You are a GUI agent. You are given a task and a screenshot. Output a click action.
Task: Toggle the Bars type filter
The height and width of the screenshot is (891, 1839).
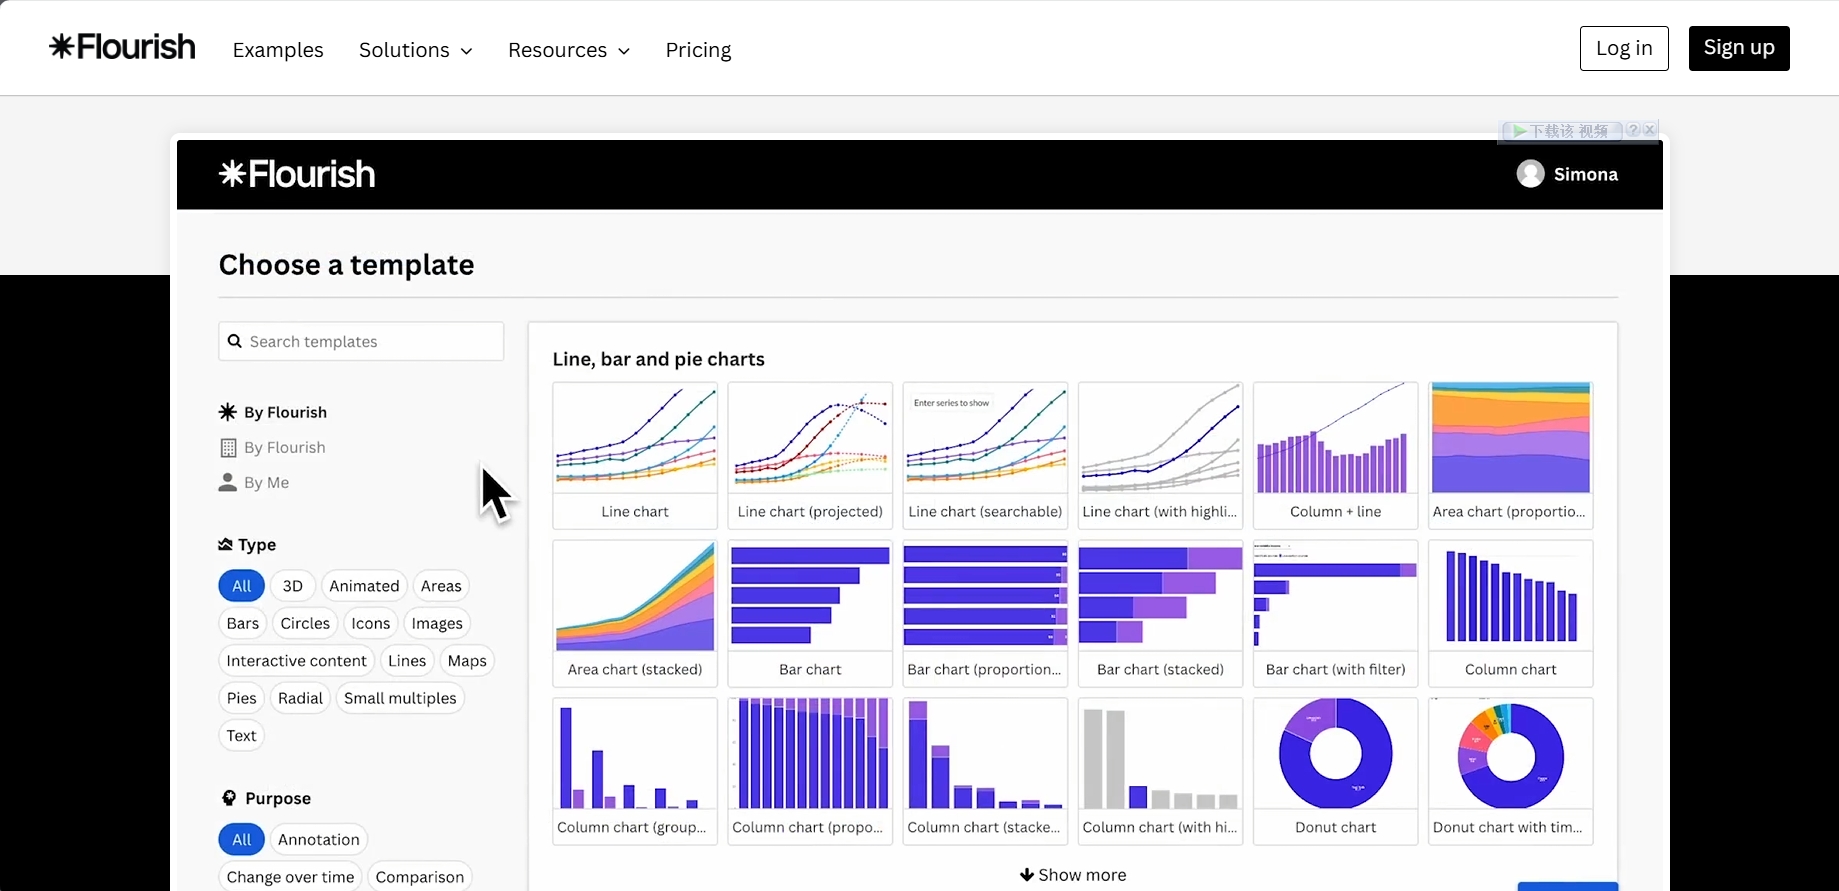click(242, 623)
